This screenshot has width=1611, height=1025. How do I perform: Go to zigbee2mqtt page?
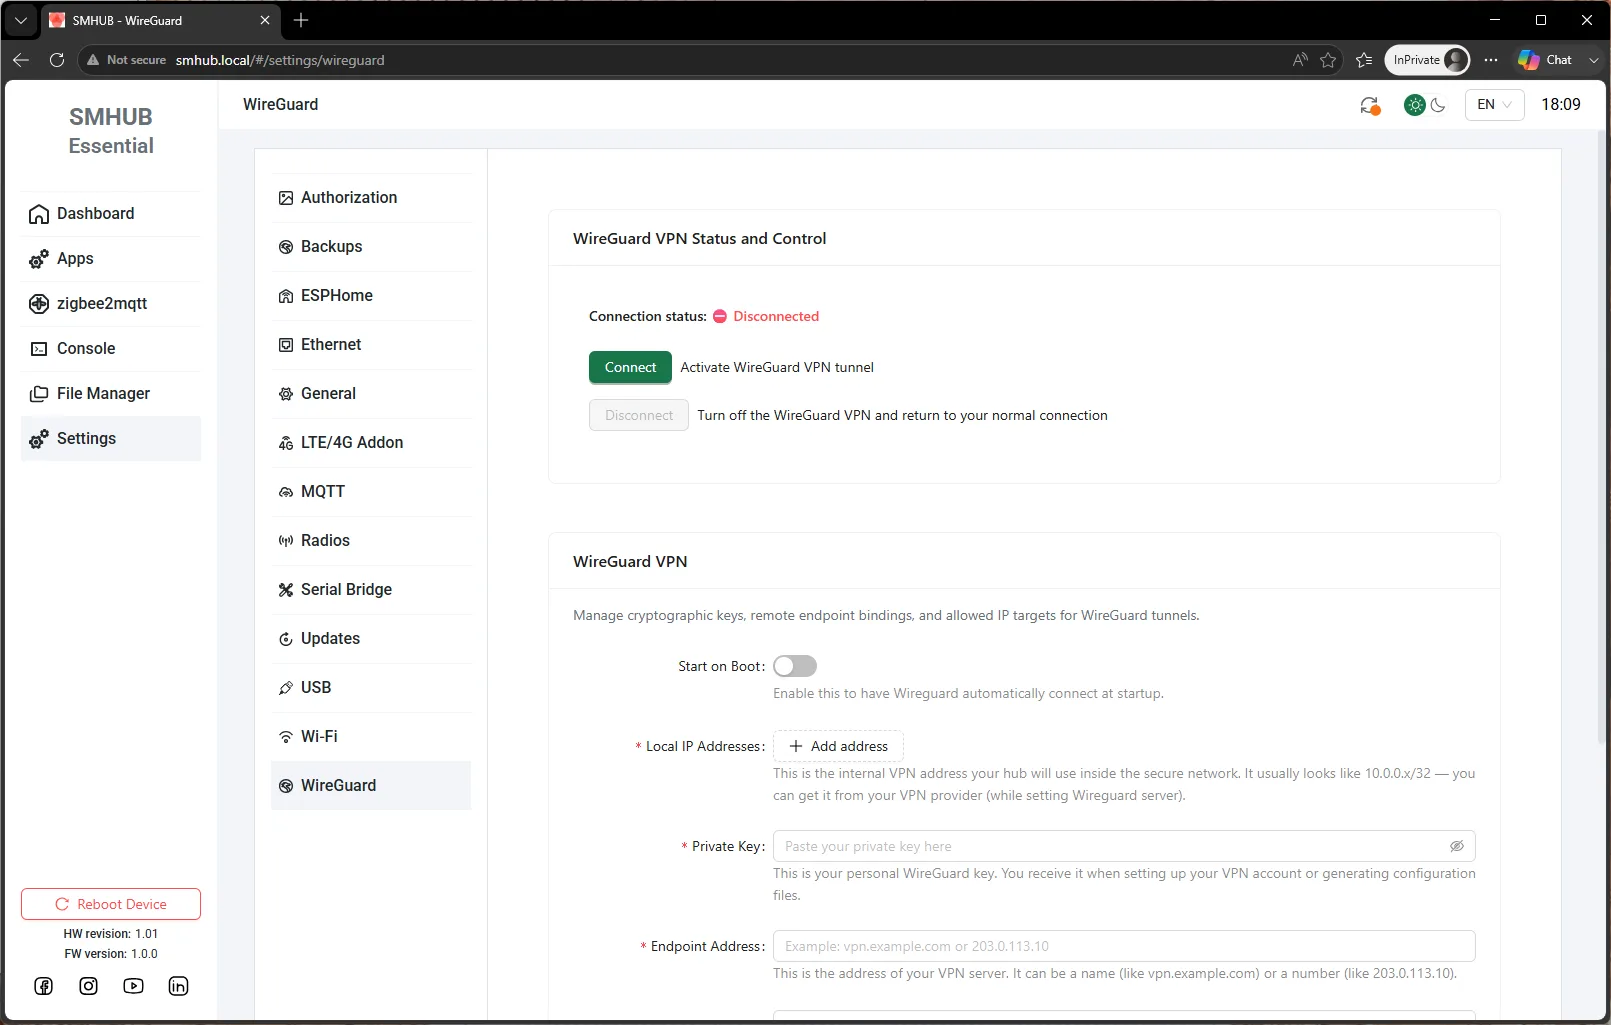click(110, 304)
